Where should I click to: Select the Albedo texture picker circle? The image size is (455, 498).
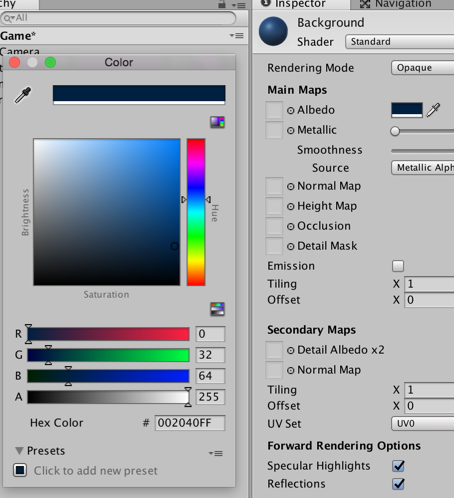pyautogui.click(x=291, y=110)
